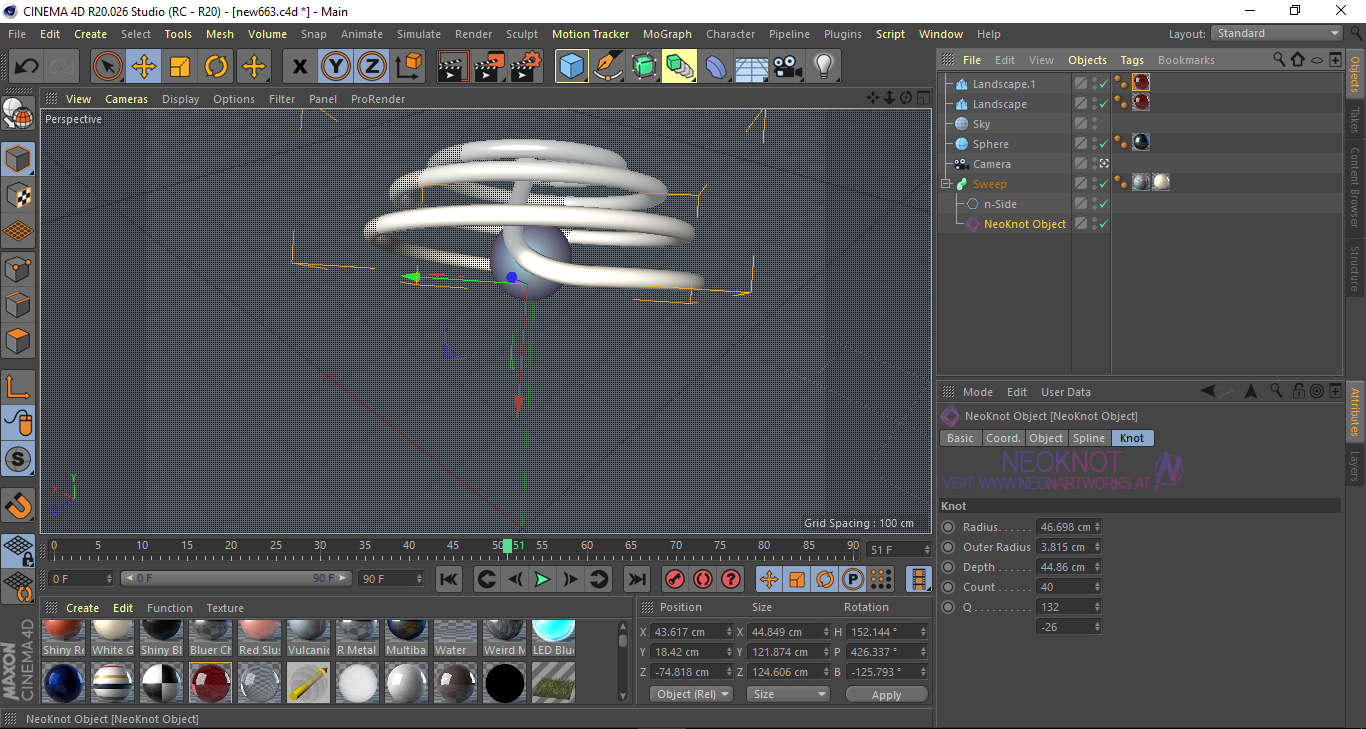Activate the Scale tool
The width and height of the screenshot is (1366, 729).
click(x=180, y=67)
